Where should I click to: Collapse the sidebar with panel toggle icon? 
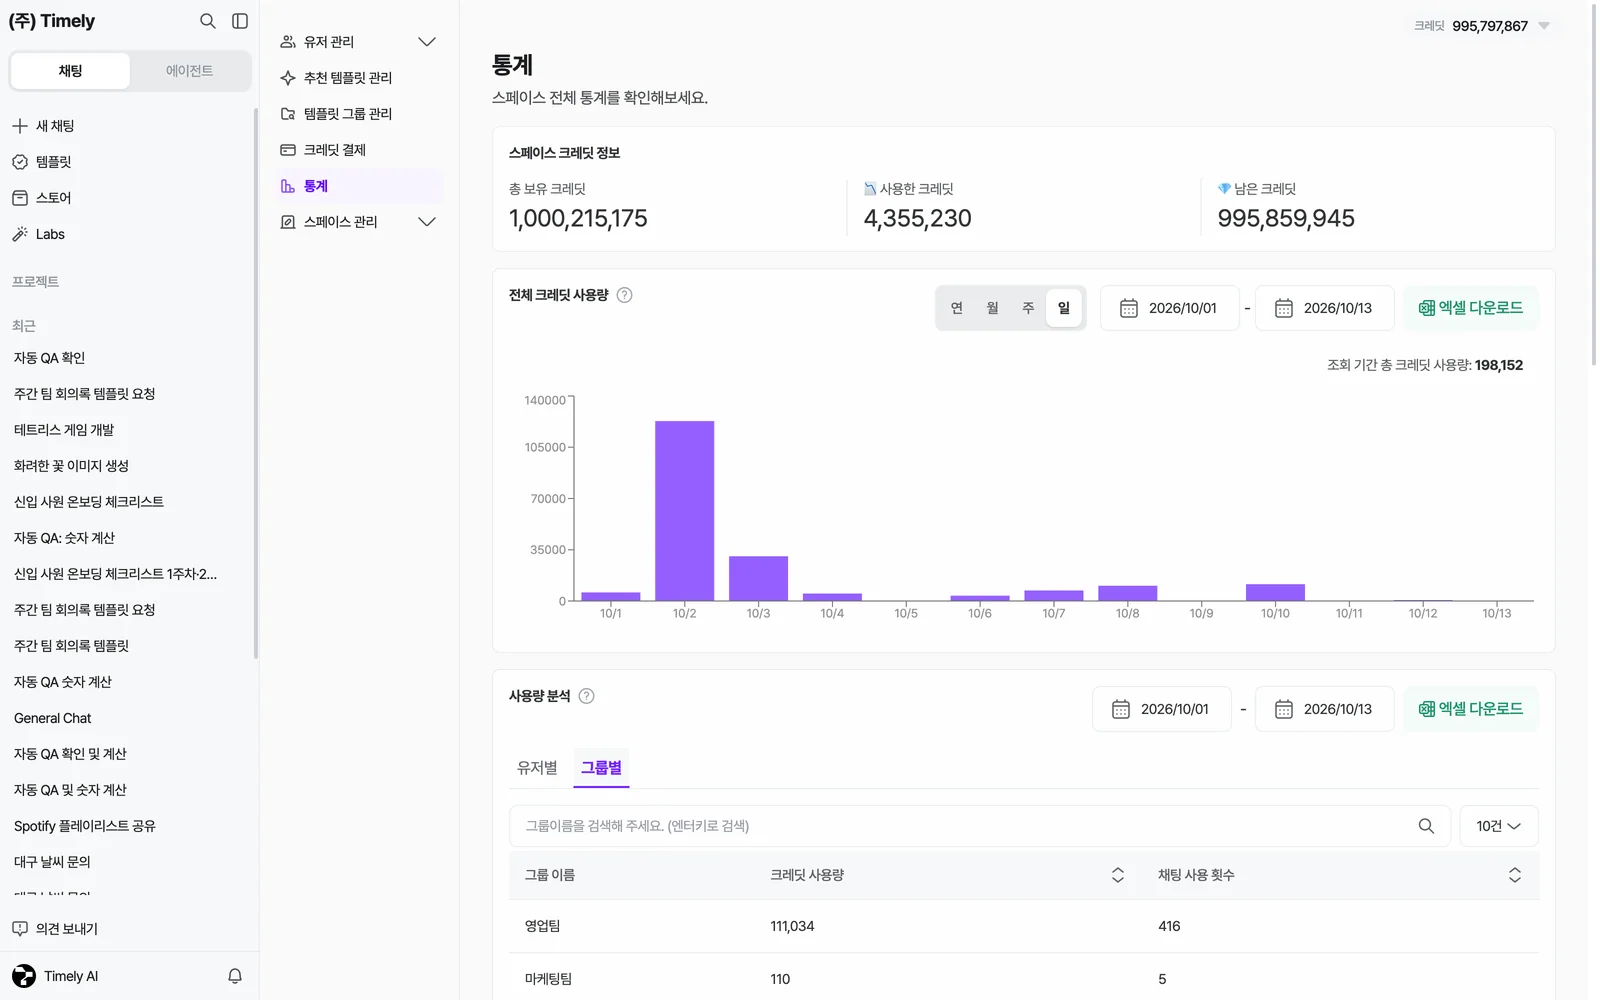pos(240,21)
